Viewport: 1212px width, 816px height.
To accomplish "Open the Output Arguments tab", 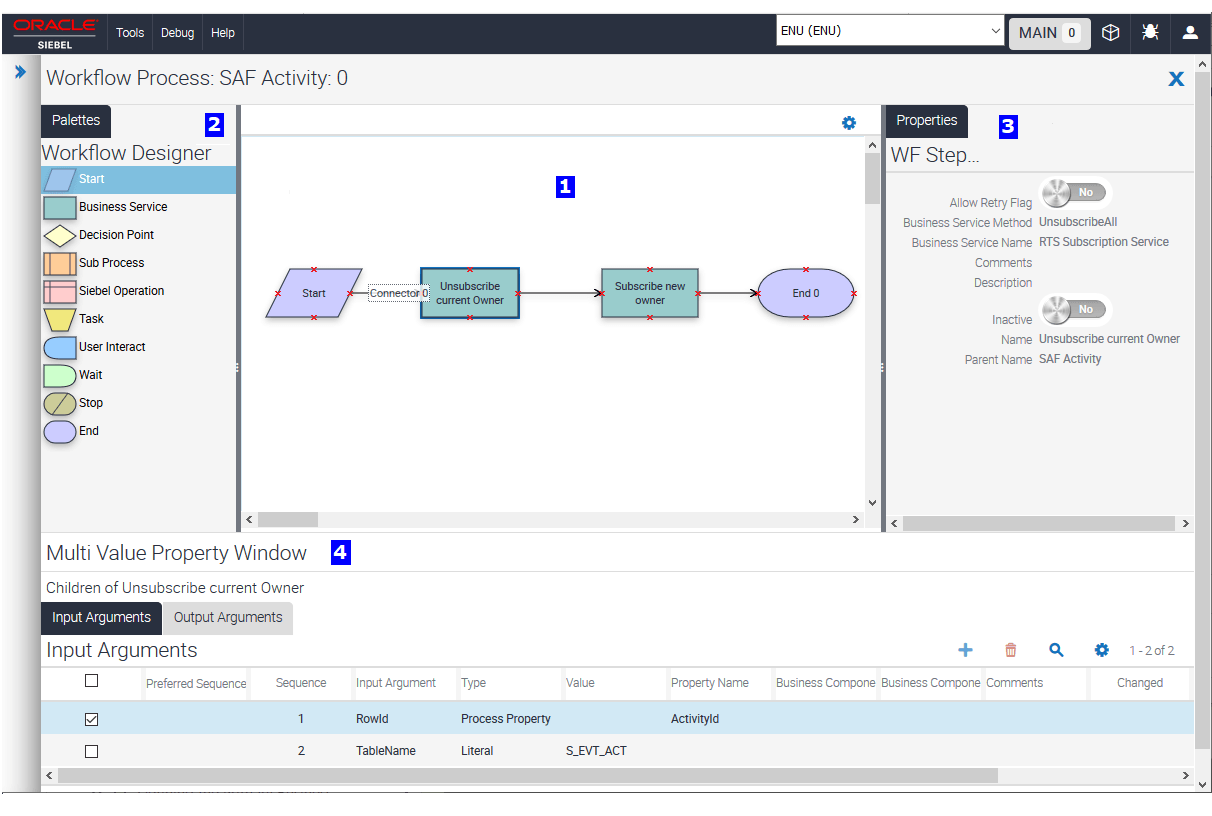I will coord(228,617).
